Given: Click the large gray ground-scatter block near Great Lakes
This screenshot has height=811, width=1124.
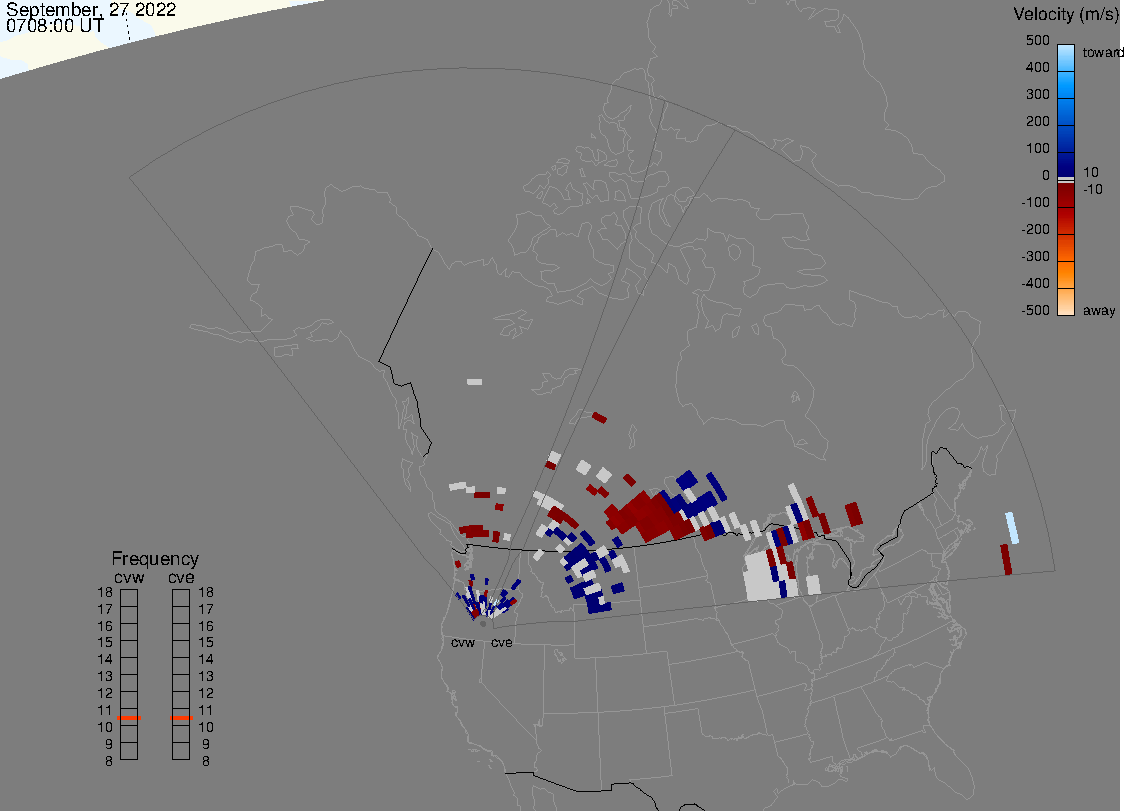Looking at the screenshot, I should 763,576.
